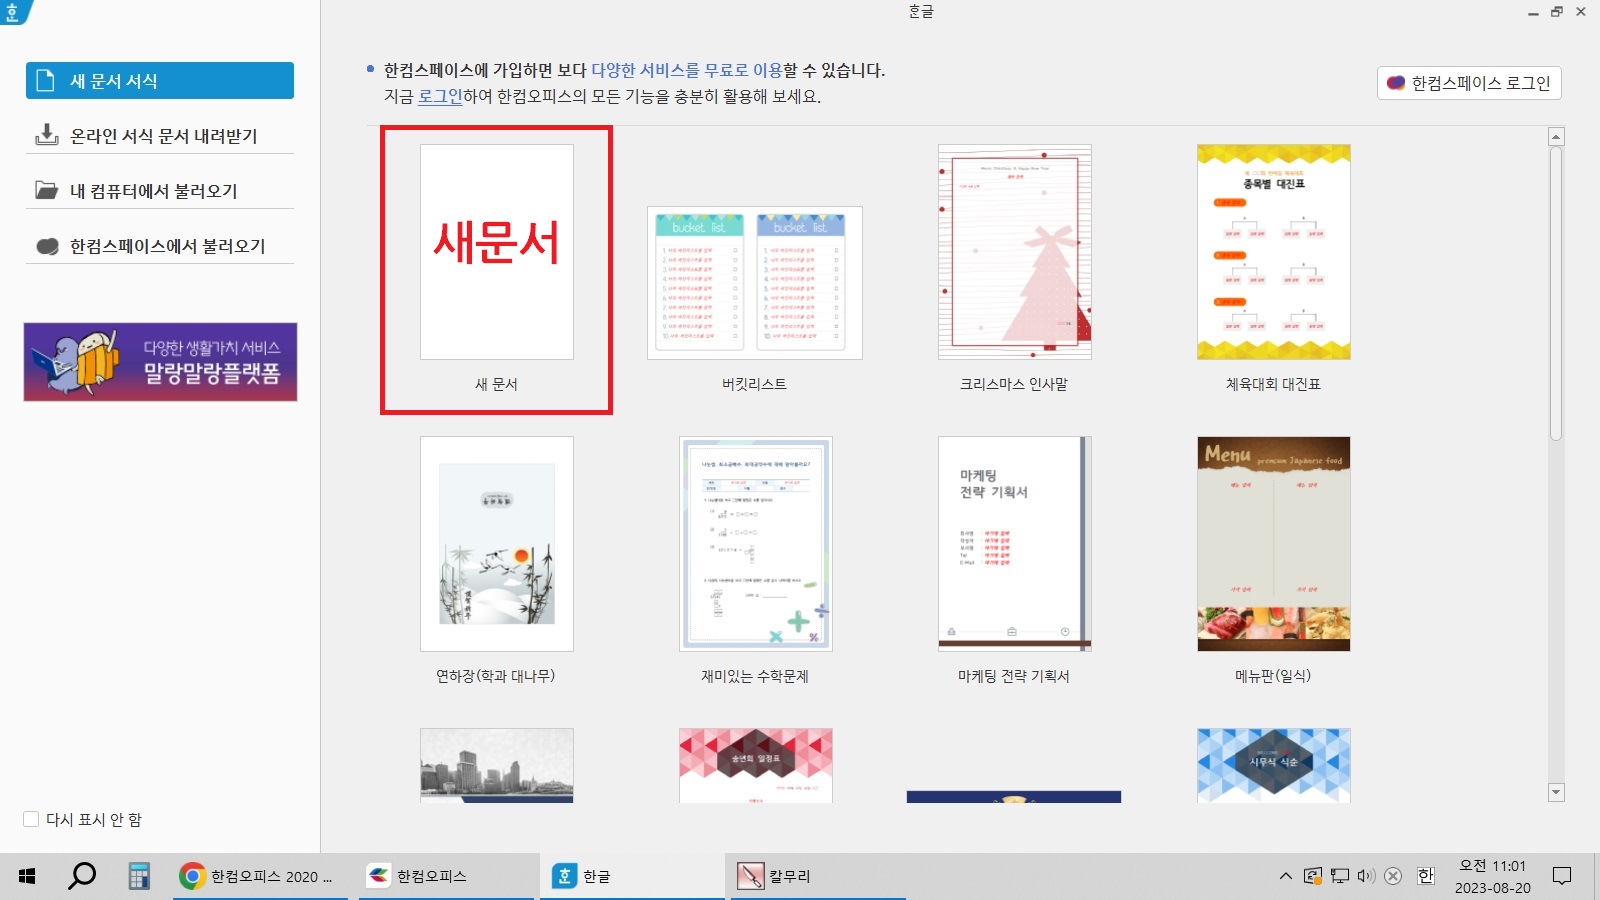Open Action Center in the system tray
Screen dimensions: 1600x900
1561,876
